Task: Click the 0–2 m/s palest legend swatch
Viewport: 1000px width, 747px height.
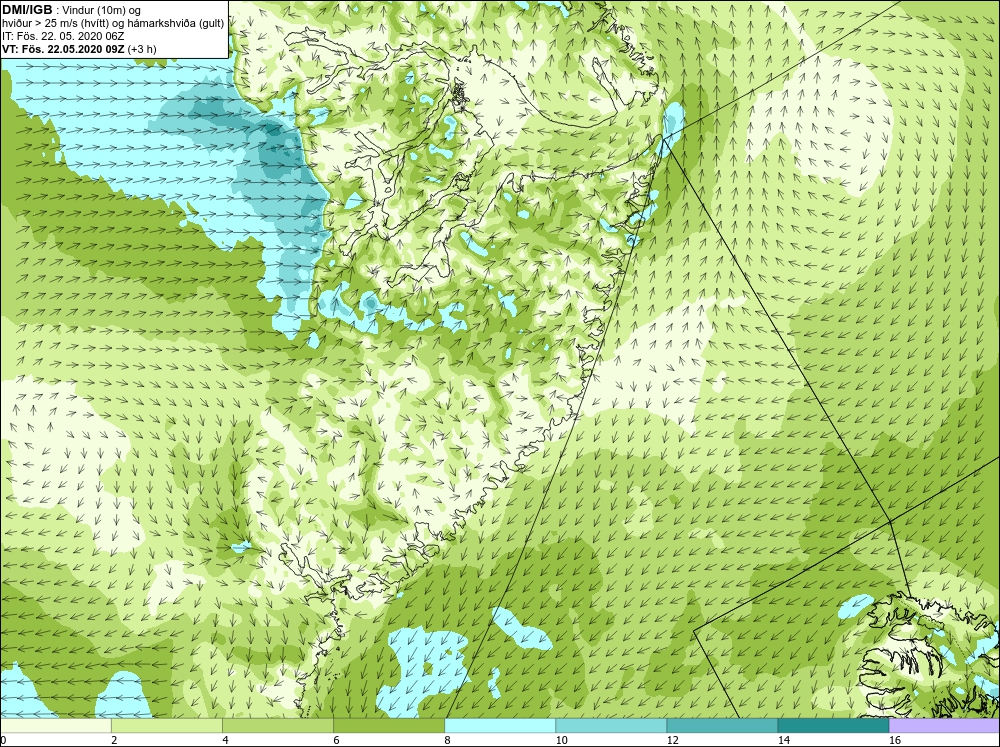Action: click(x=56, y=725)
